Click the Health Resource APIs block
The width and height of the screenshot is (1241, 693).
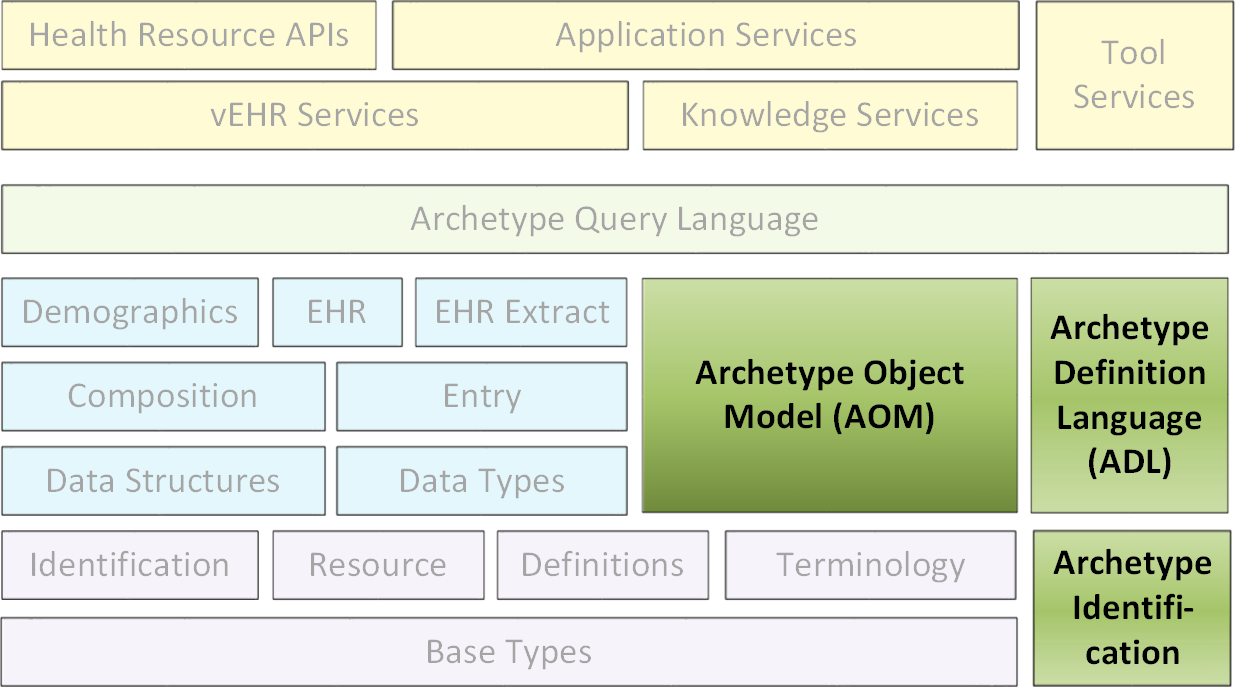coord(189,35)
